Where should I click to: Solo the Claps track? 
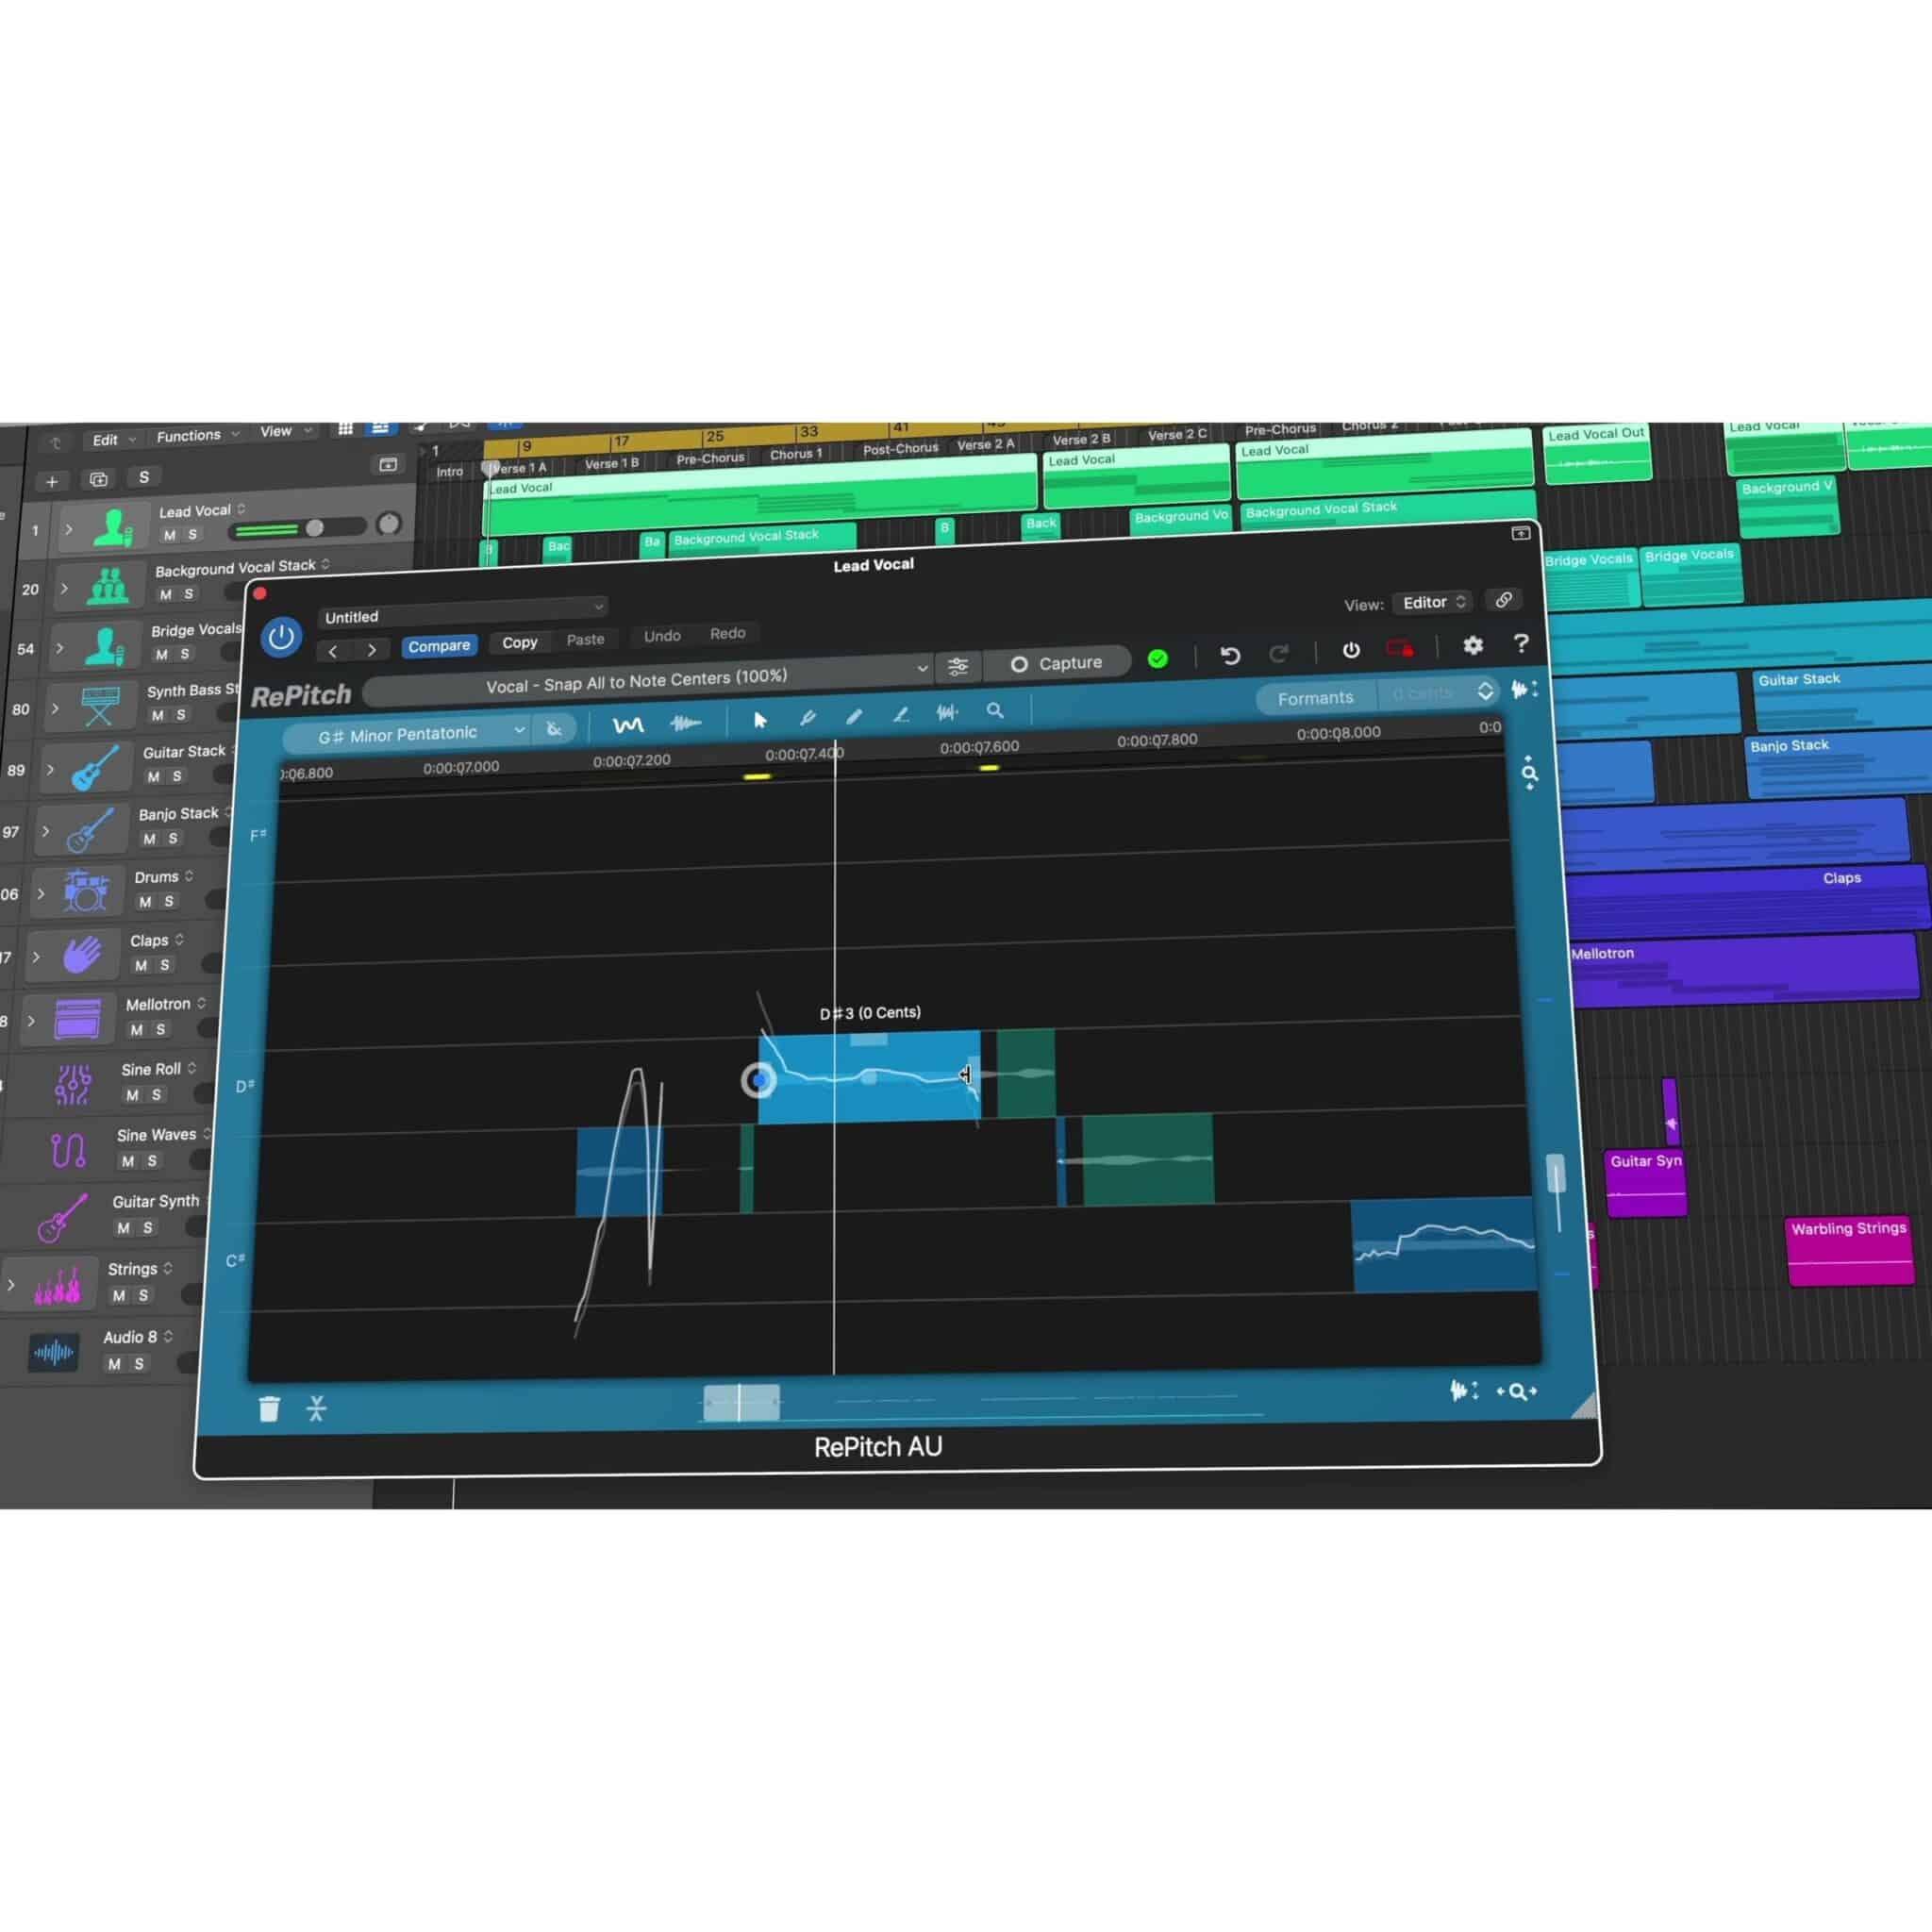pyautogui.click(x=165, y=965)
